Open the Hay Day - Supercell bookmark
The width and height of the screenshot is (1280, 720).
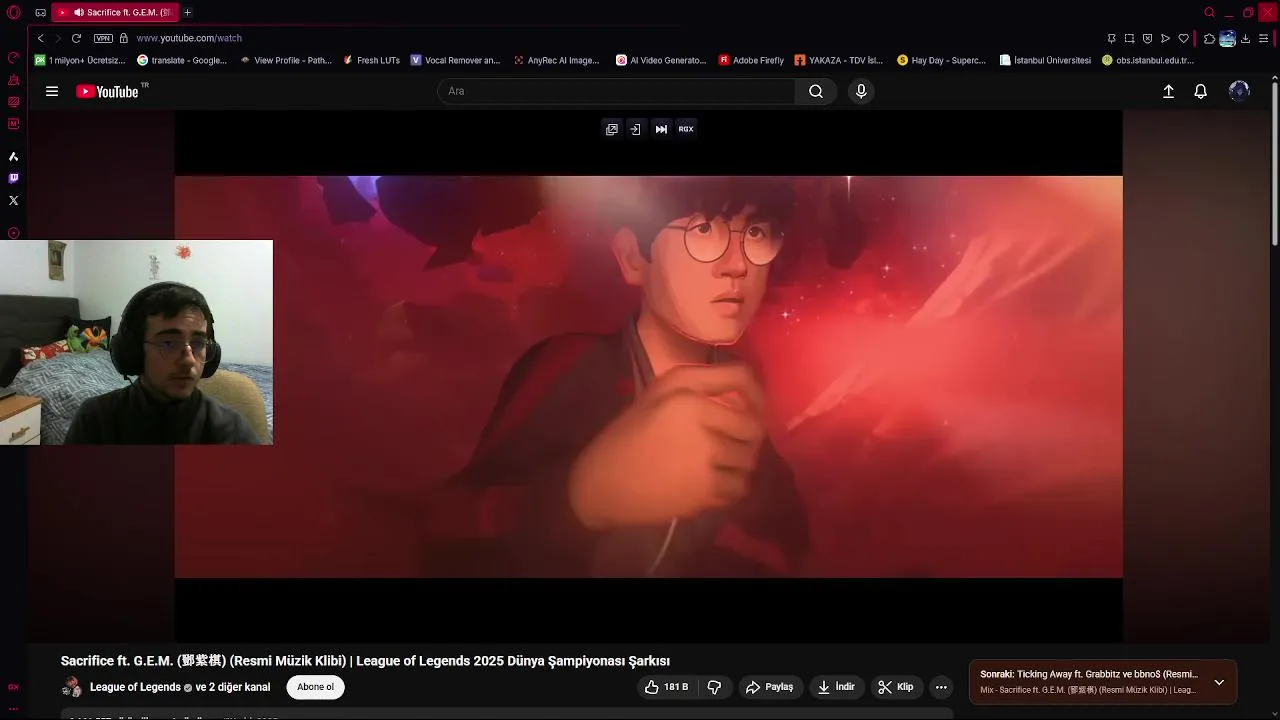(942, 60)
